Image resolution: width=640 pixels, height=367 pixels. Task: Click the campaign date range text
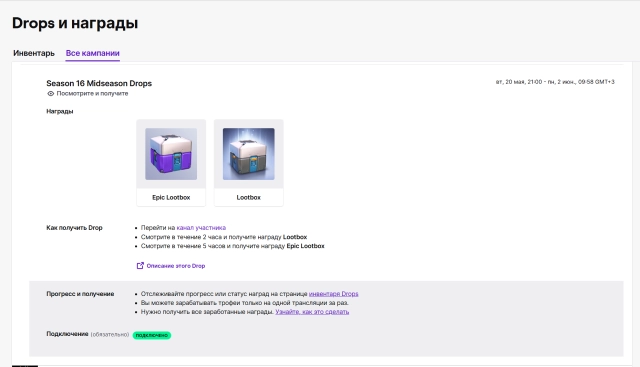click(x=555, y=82)
